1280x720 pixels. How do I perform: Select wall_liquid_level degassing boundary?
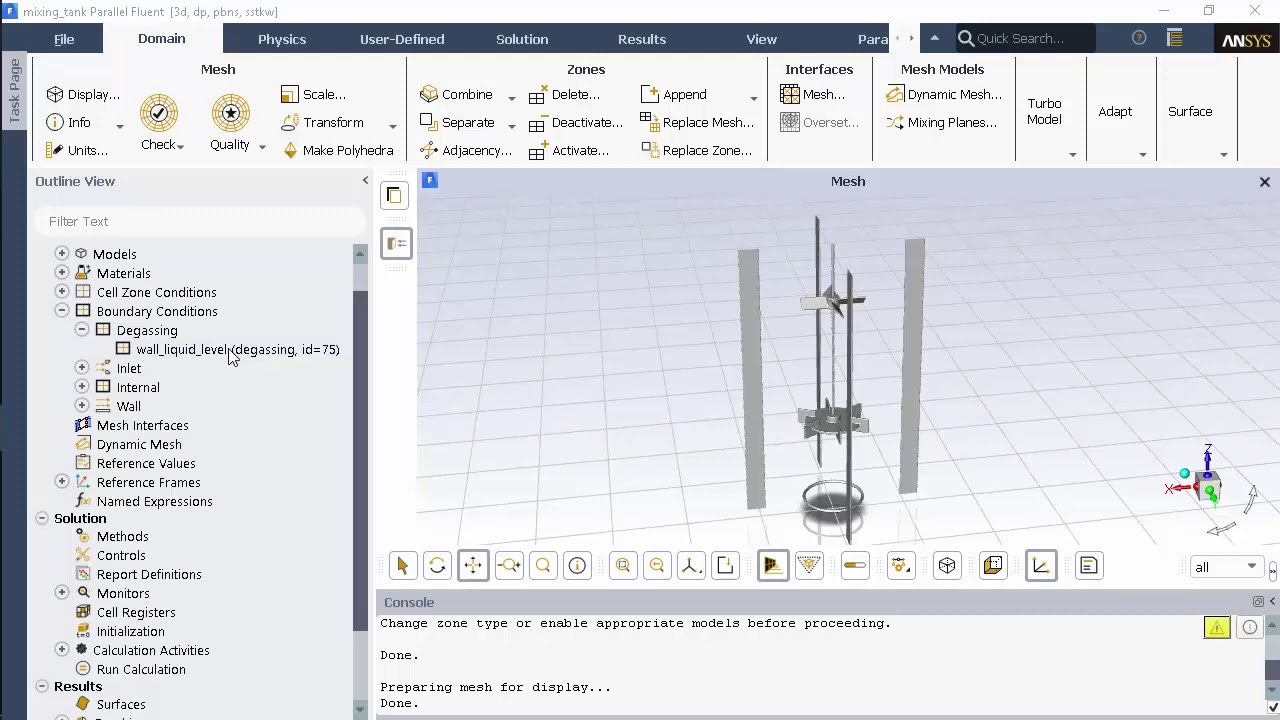238,349
